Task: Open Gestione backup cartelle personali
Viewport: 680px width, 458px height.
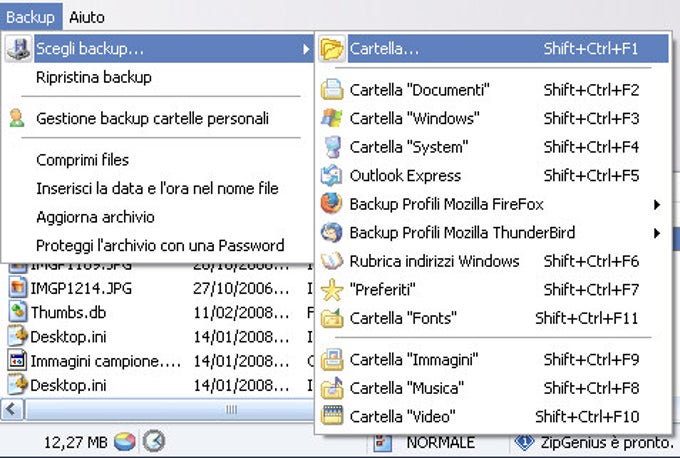Action: (x=159, y=118)
